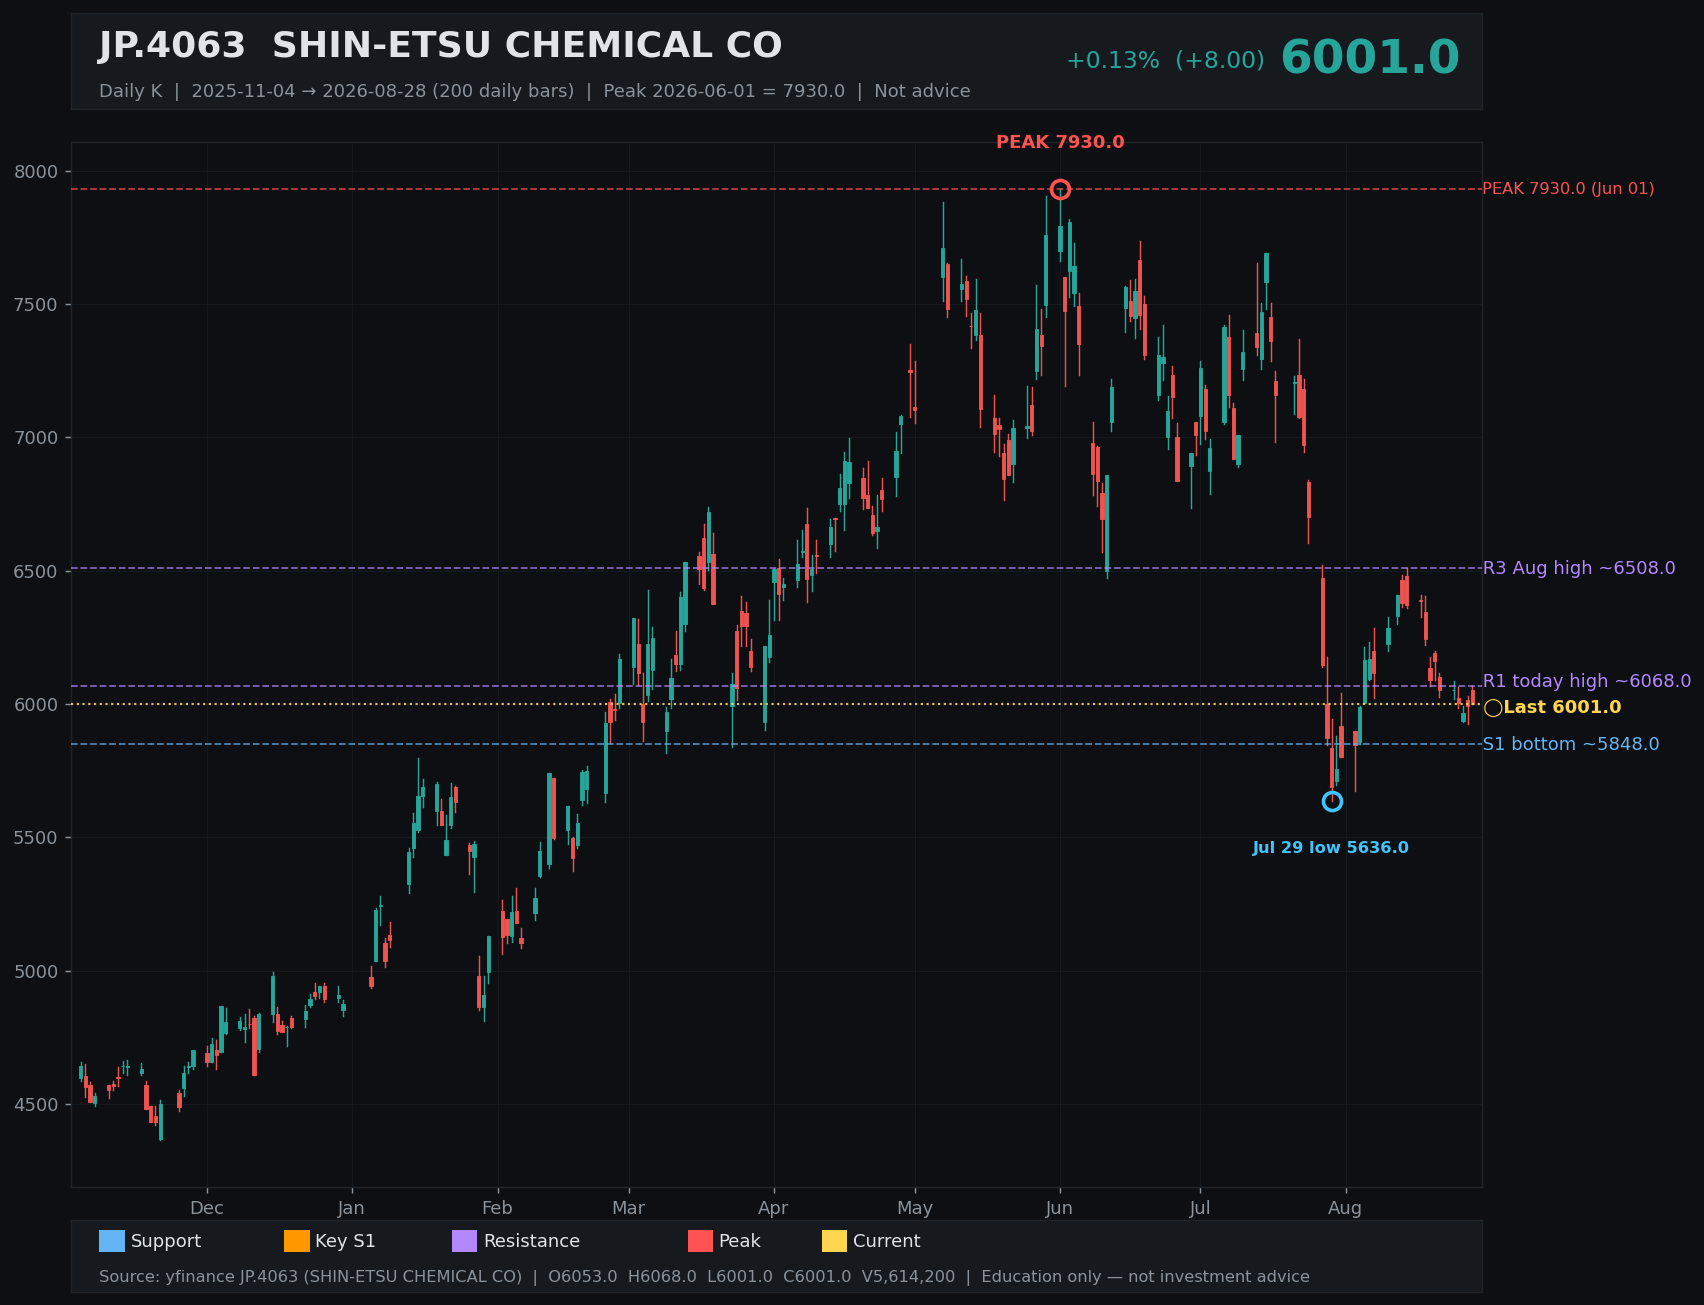Click the "Key S1" legend label
Image resolution: width=1704 pixels, height=1305 pixels.
(346, 1241)
